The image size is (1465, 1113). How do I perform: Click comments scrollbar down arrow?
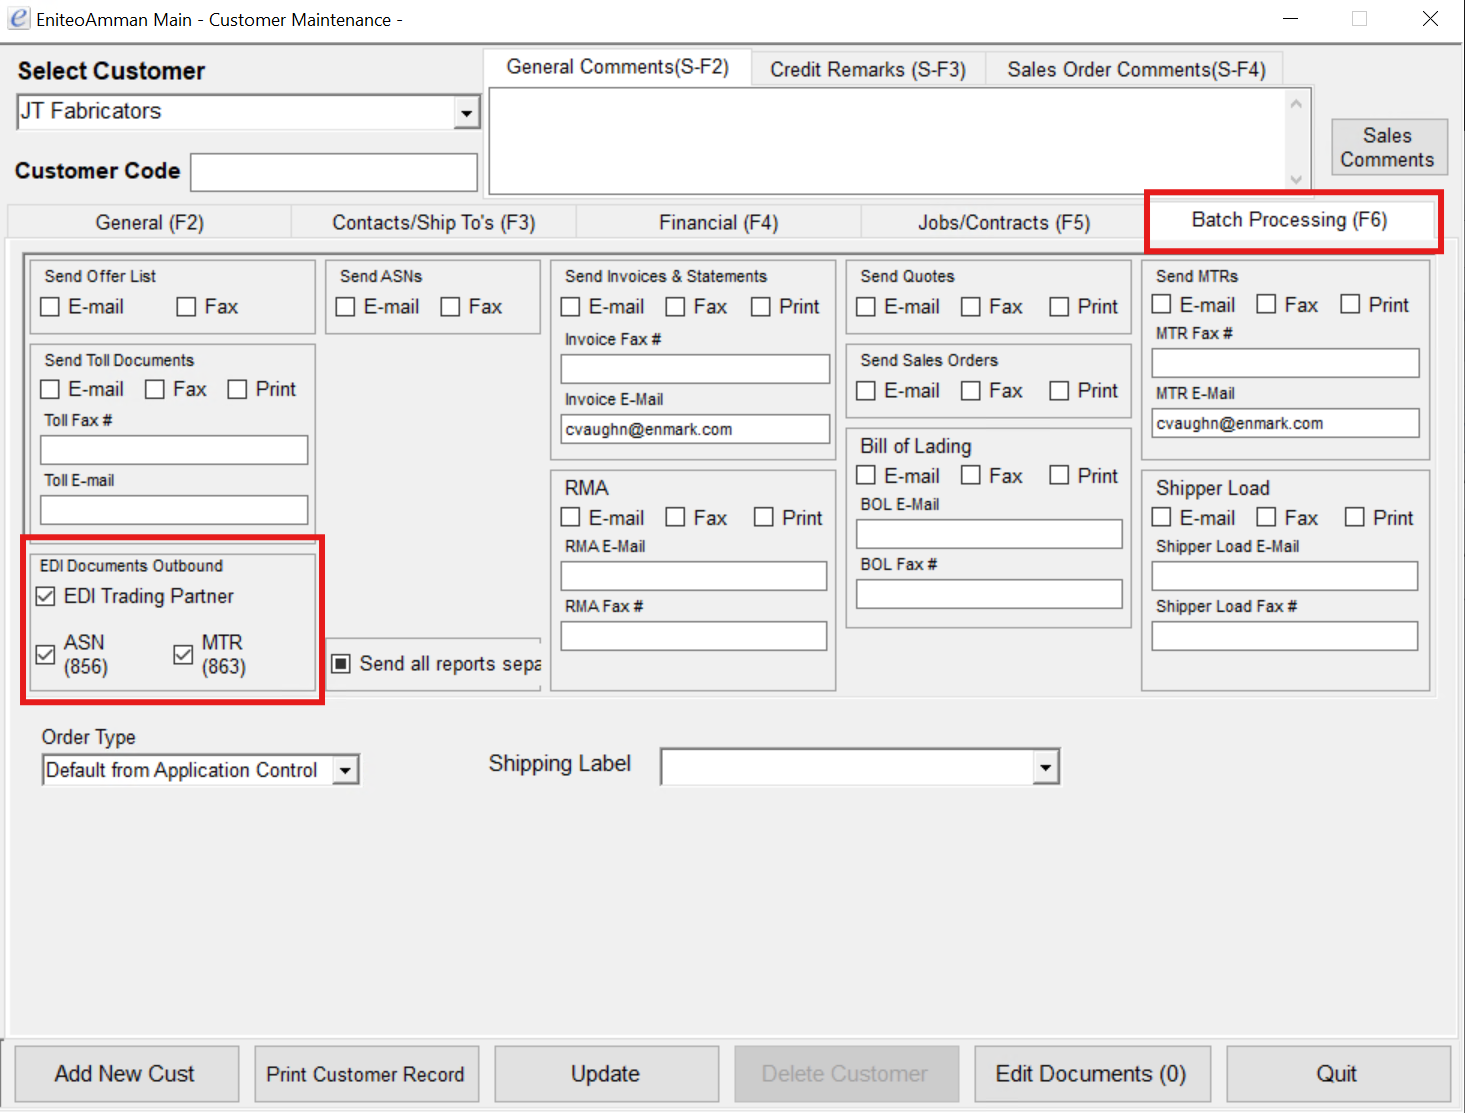1296,180
